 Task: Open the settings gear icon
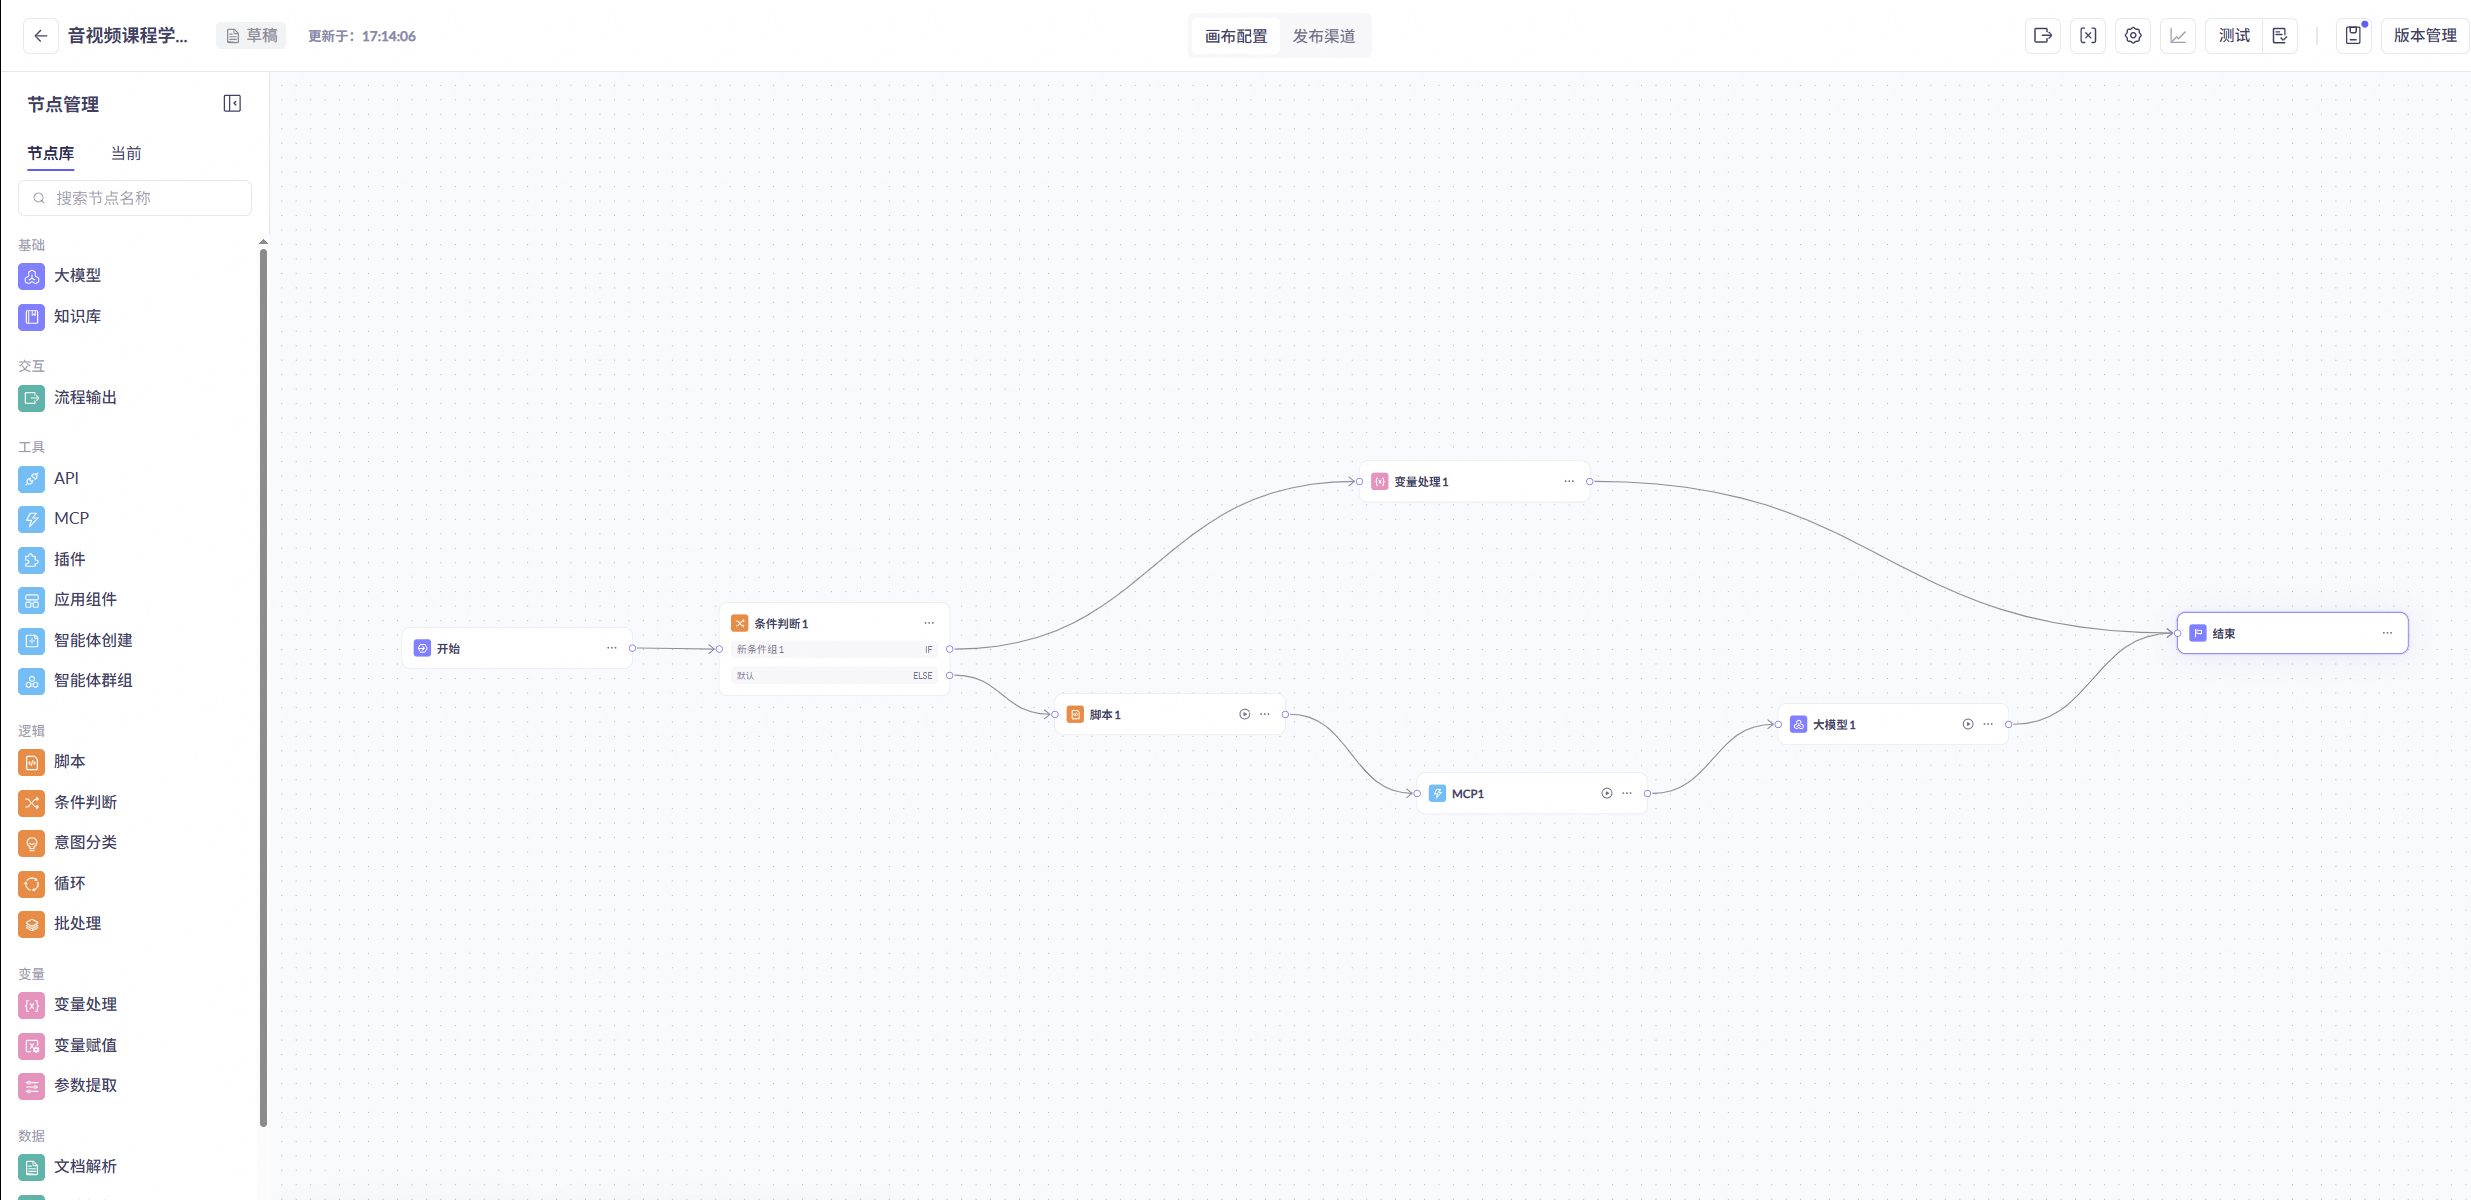tap(2133, 36)
